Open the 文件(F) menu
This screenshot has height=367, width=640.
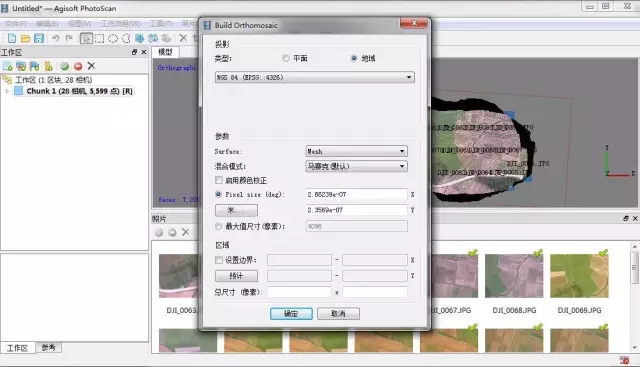pos(16,24)
